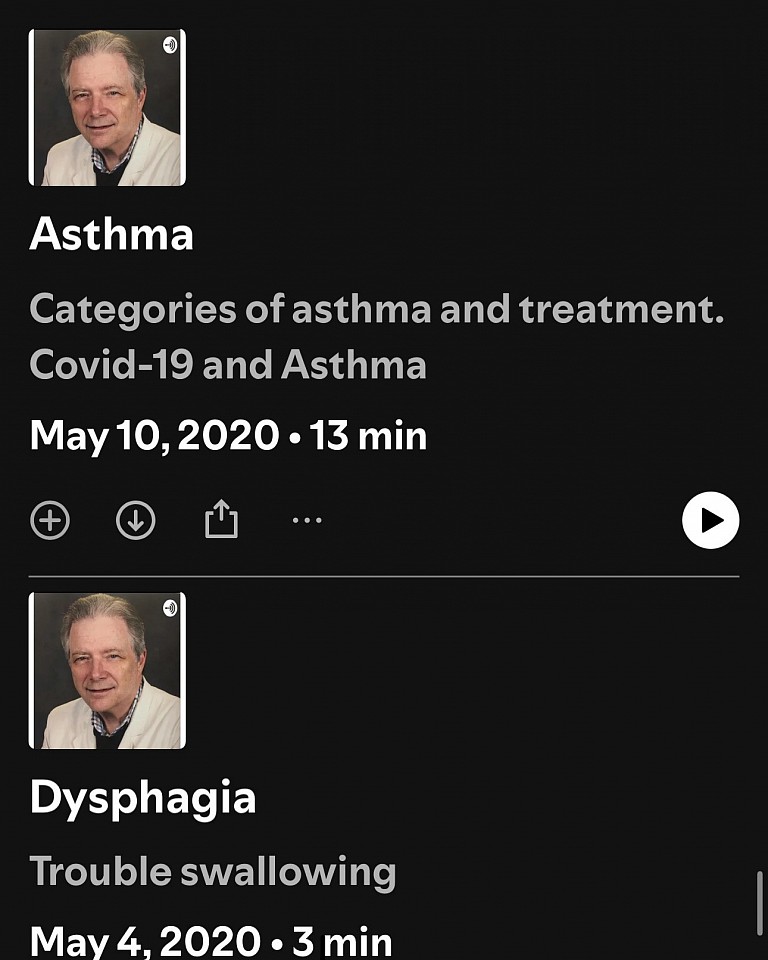Tap the '13 min' duration label

pos(368,436)
